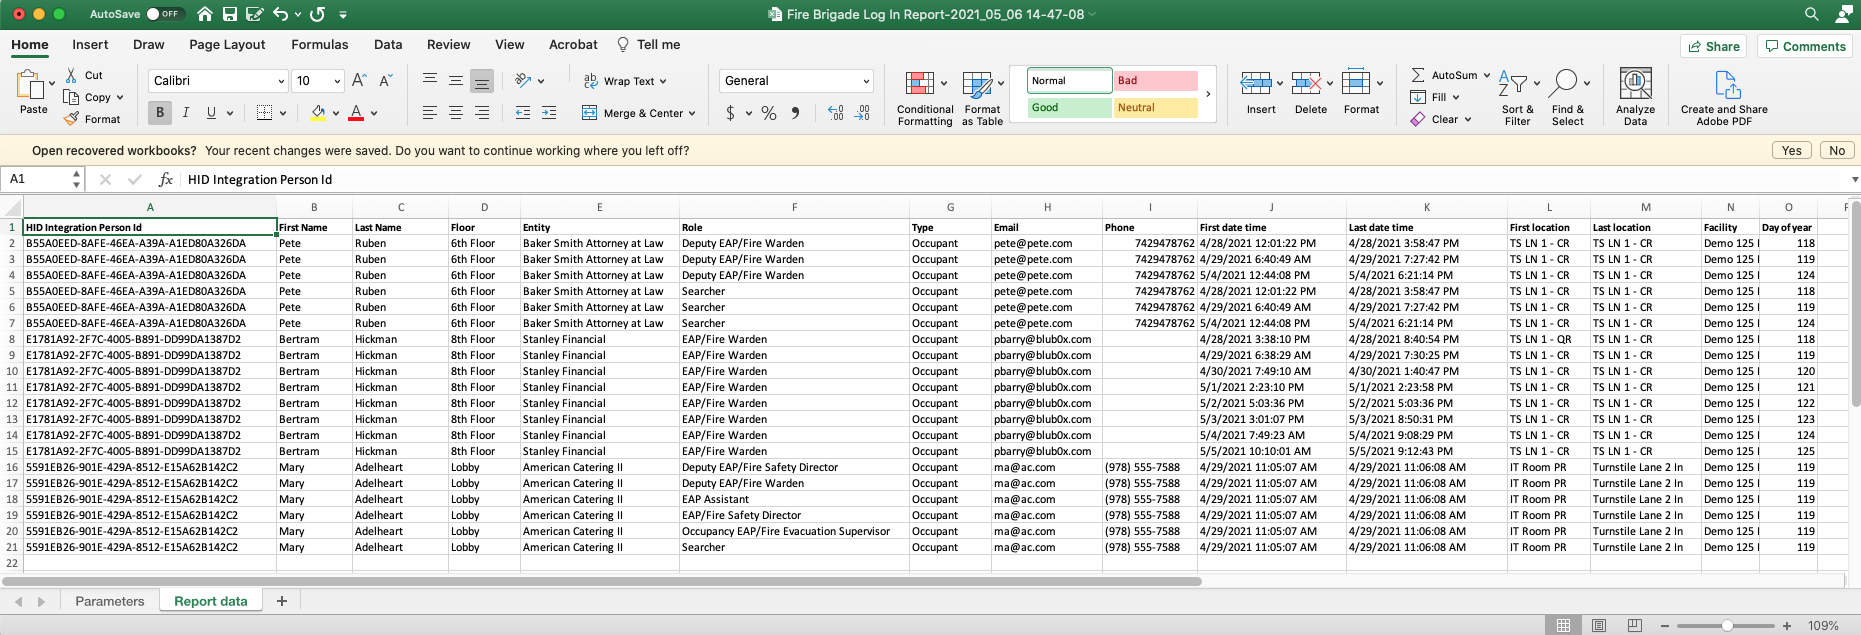
Task: Select column F header
Action: coord(794,207)
